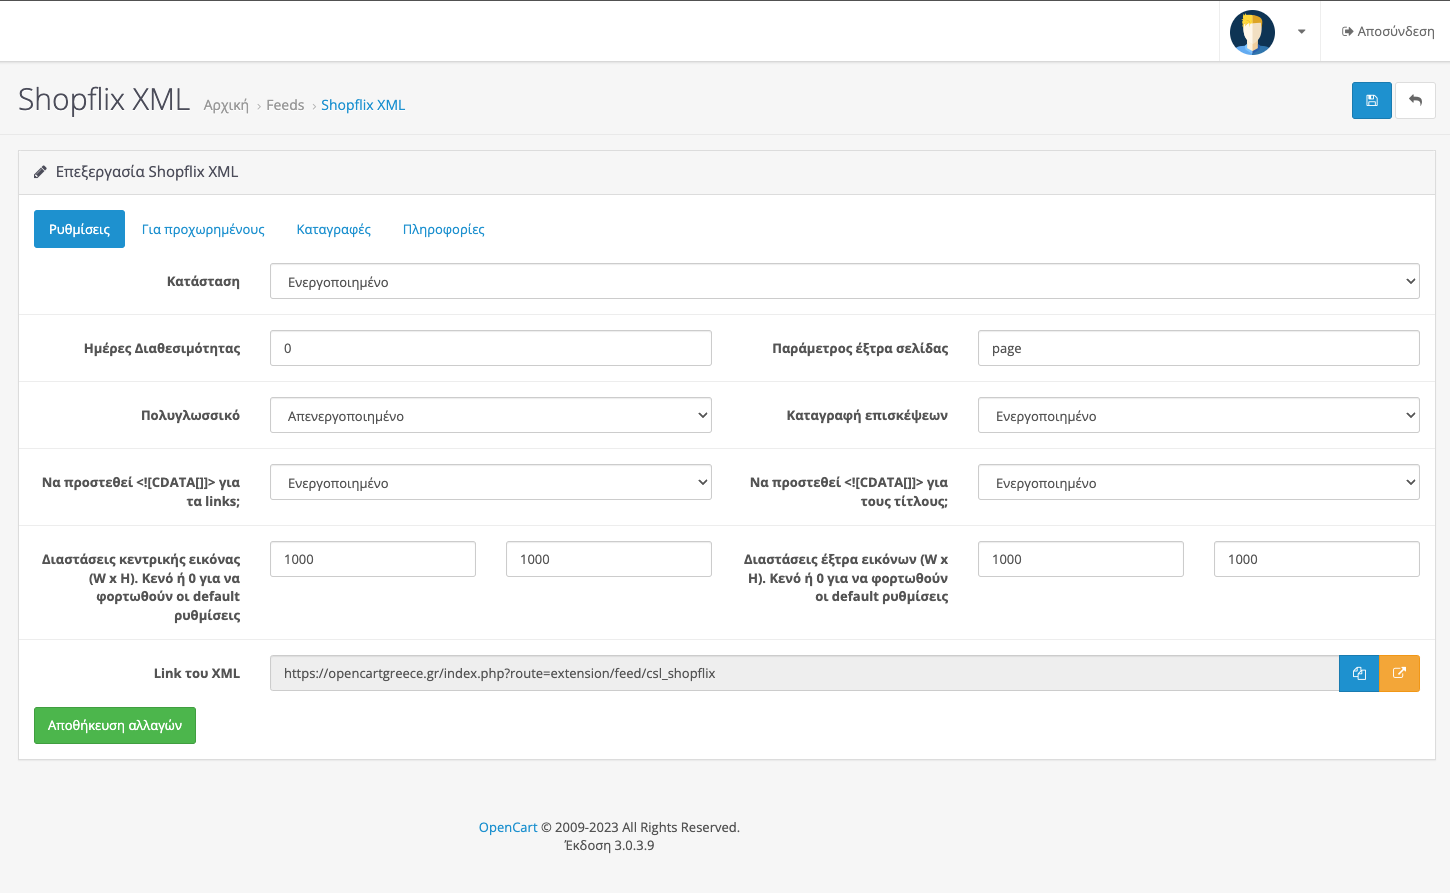Viewport: 1450px width, 893px height.
Task: Click the Shopflix XML page title
Action: [104, 99]
